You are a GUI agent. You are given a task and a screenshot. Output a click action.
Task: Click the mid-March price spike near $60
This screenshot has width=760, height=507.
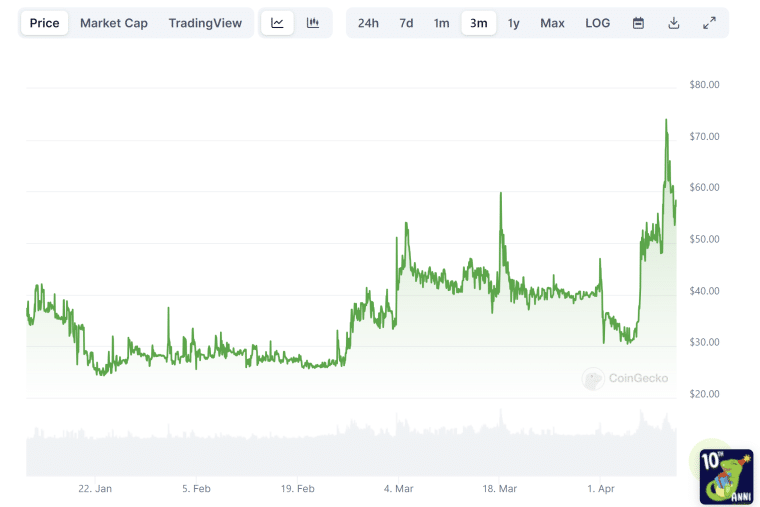(x=501, y=194)
